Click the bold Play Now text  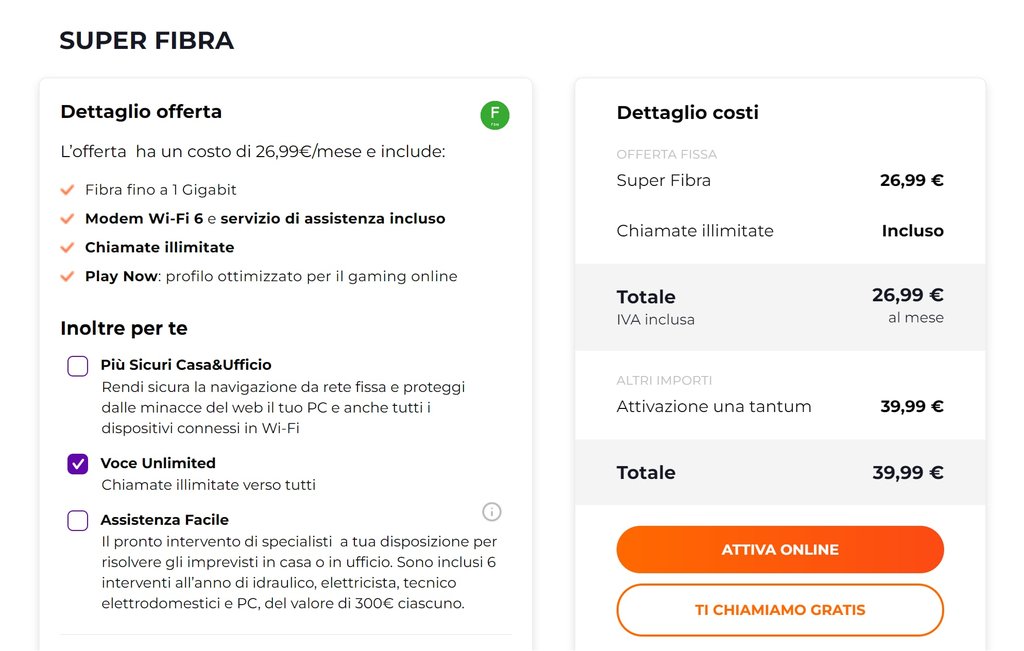click(121, 276)
